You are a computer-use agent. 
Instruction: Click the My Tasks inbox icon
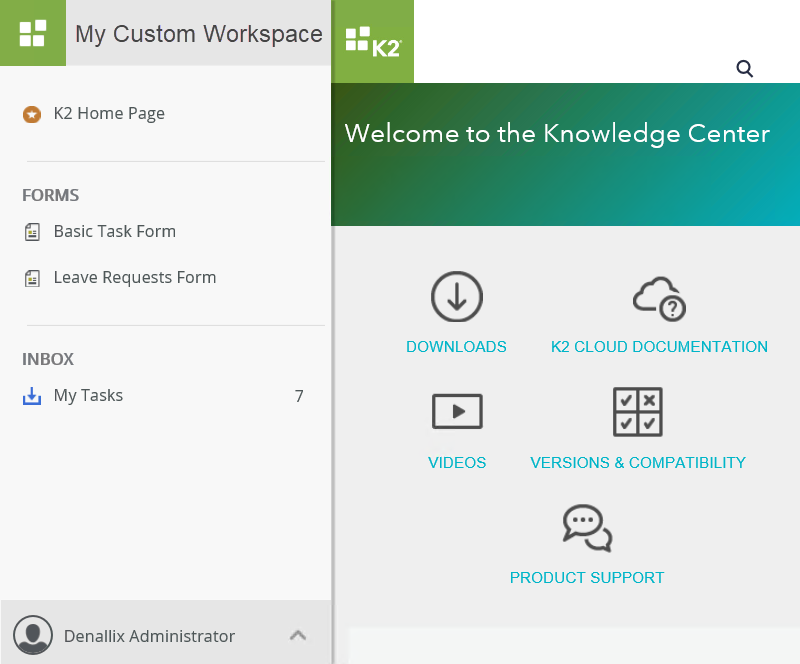32,396
